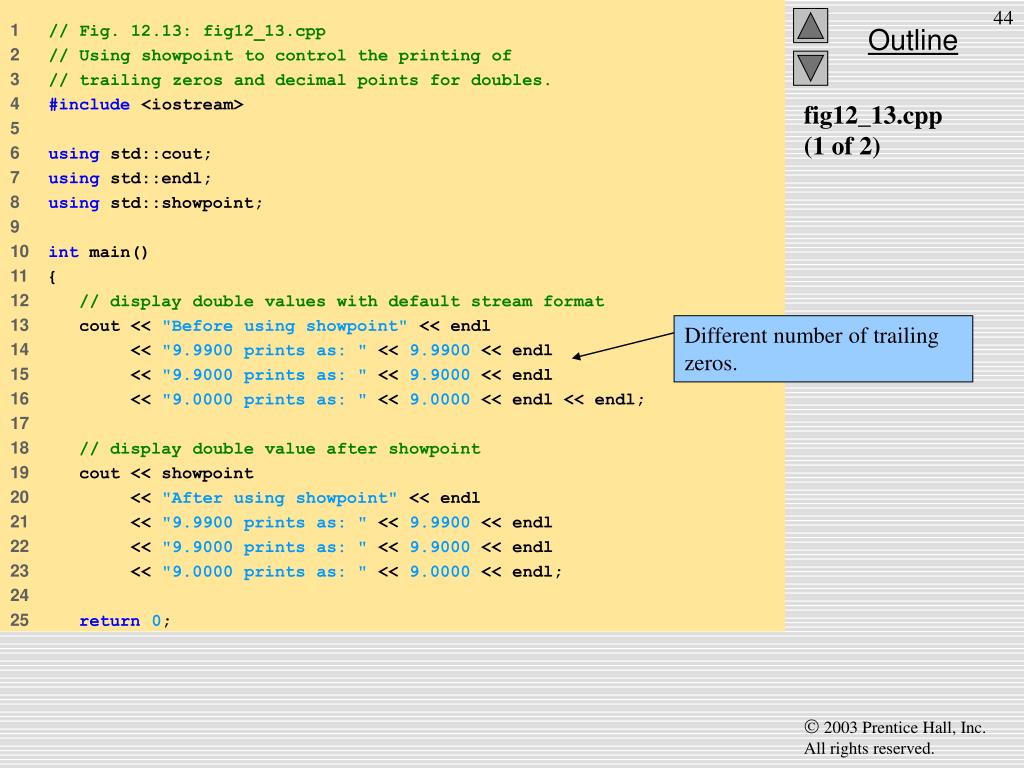Click the 'cout << showpoint' line
Screen dimensions: 1024x768
tap(166, 473)
